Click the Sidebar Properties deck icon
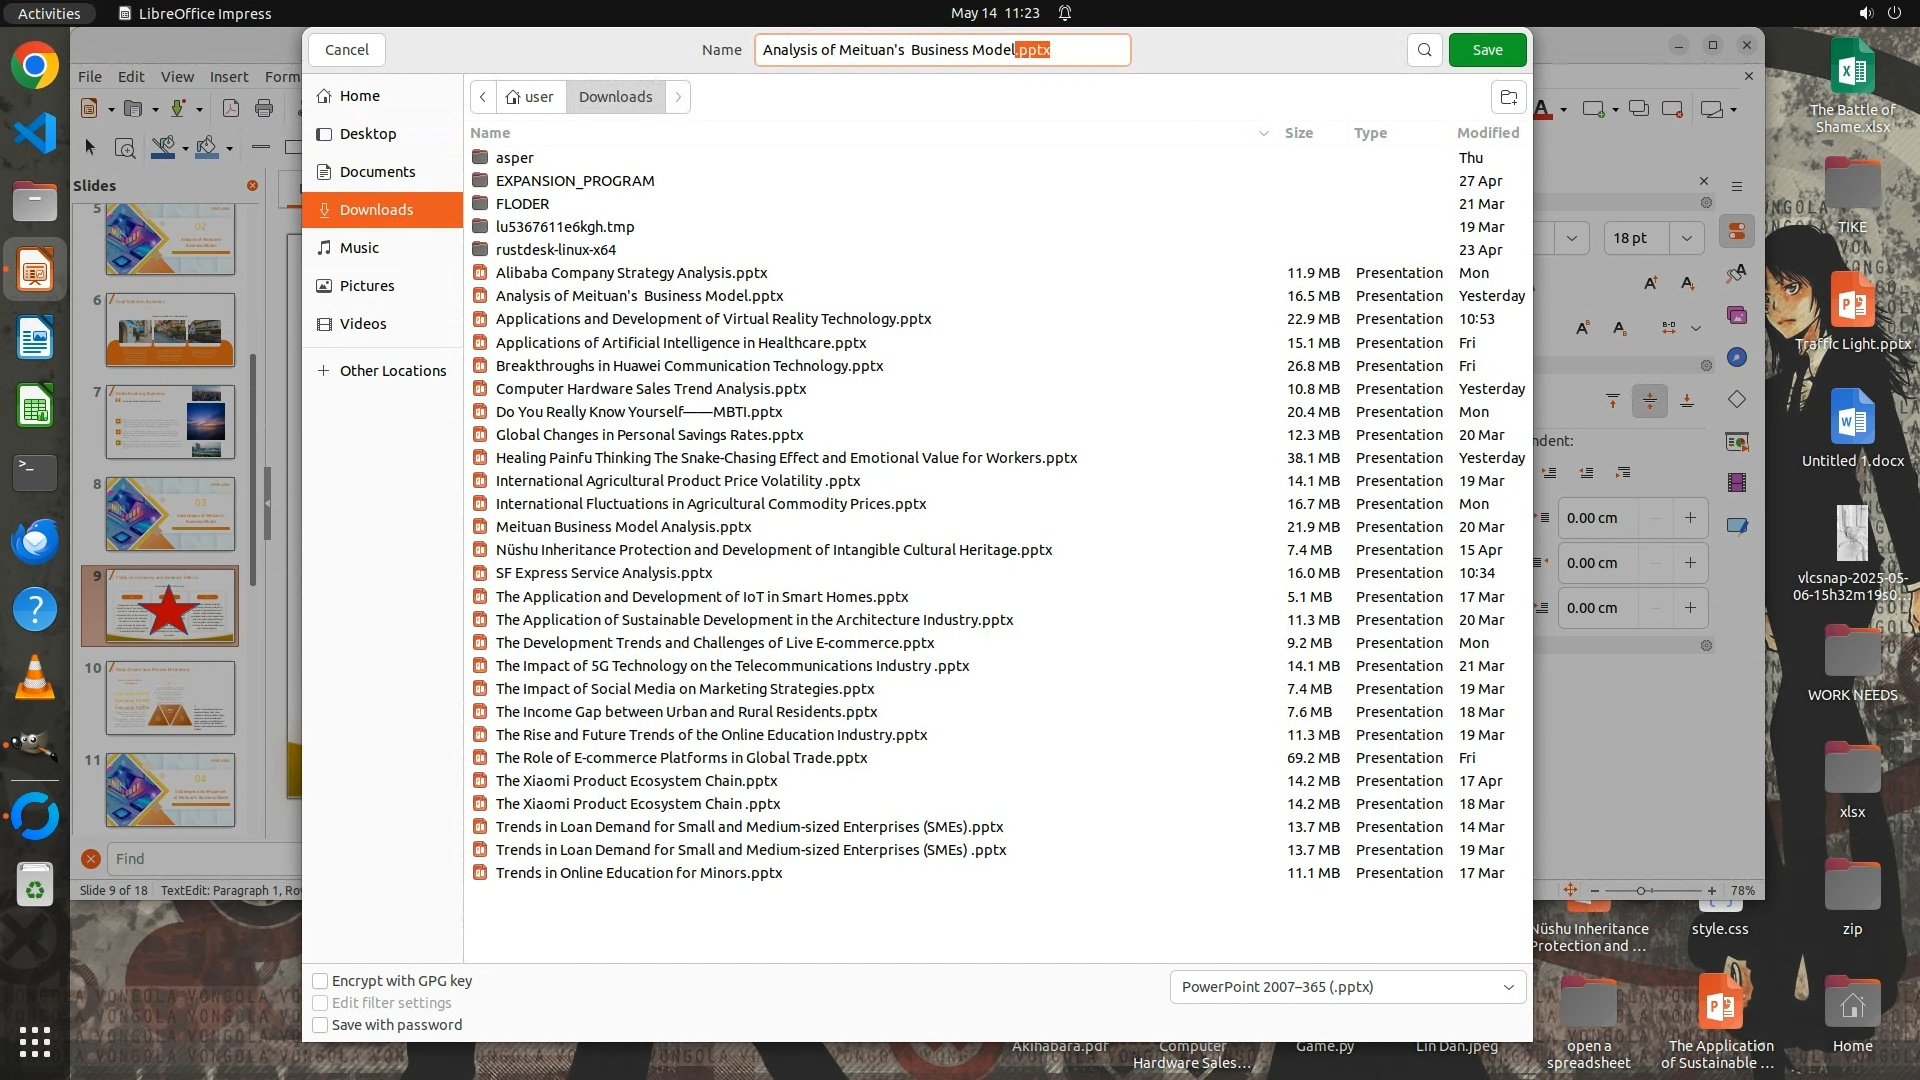Image resolution: width=1920 pixels, height=1080 pixels. coord(1737,232)
